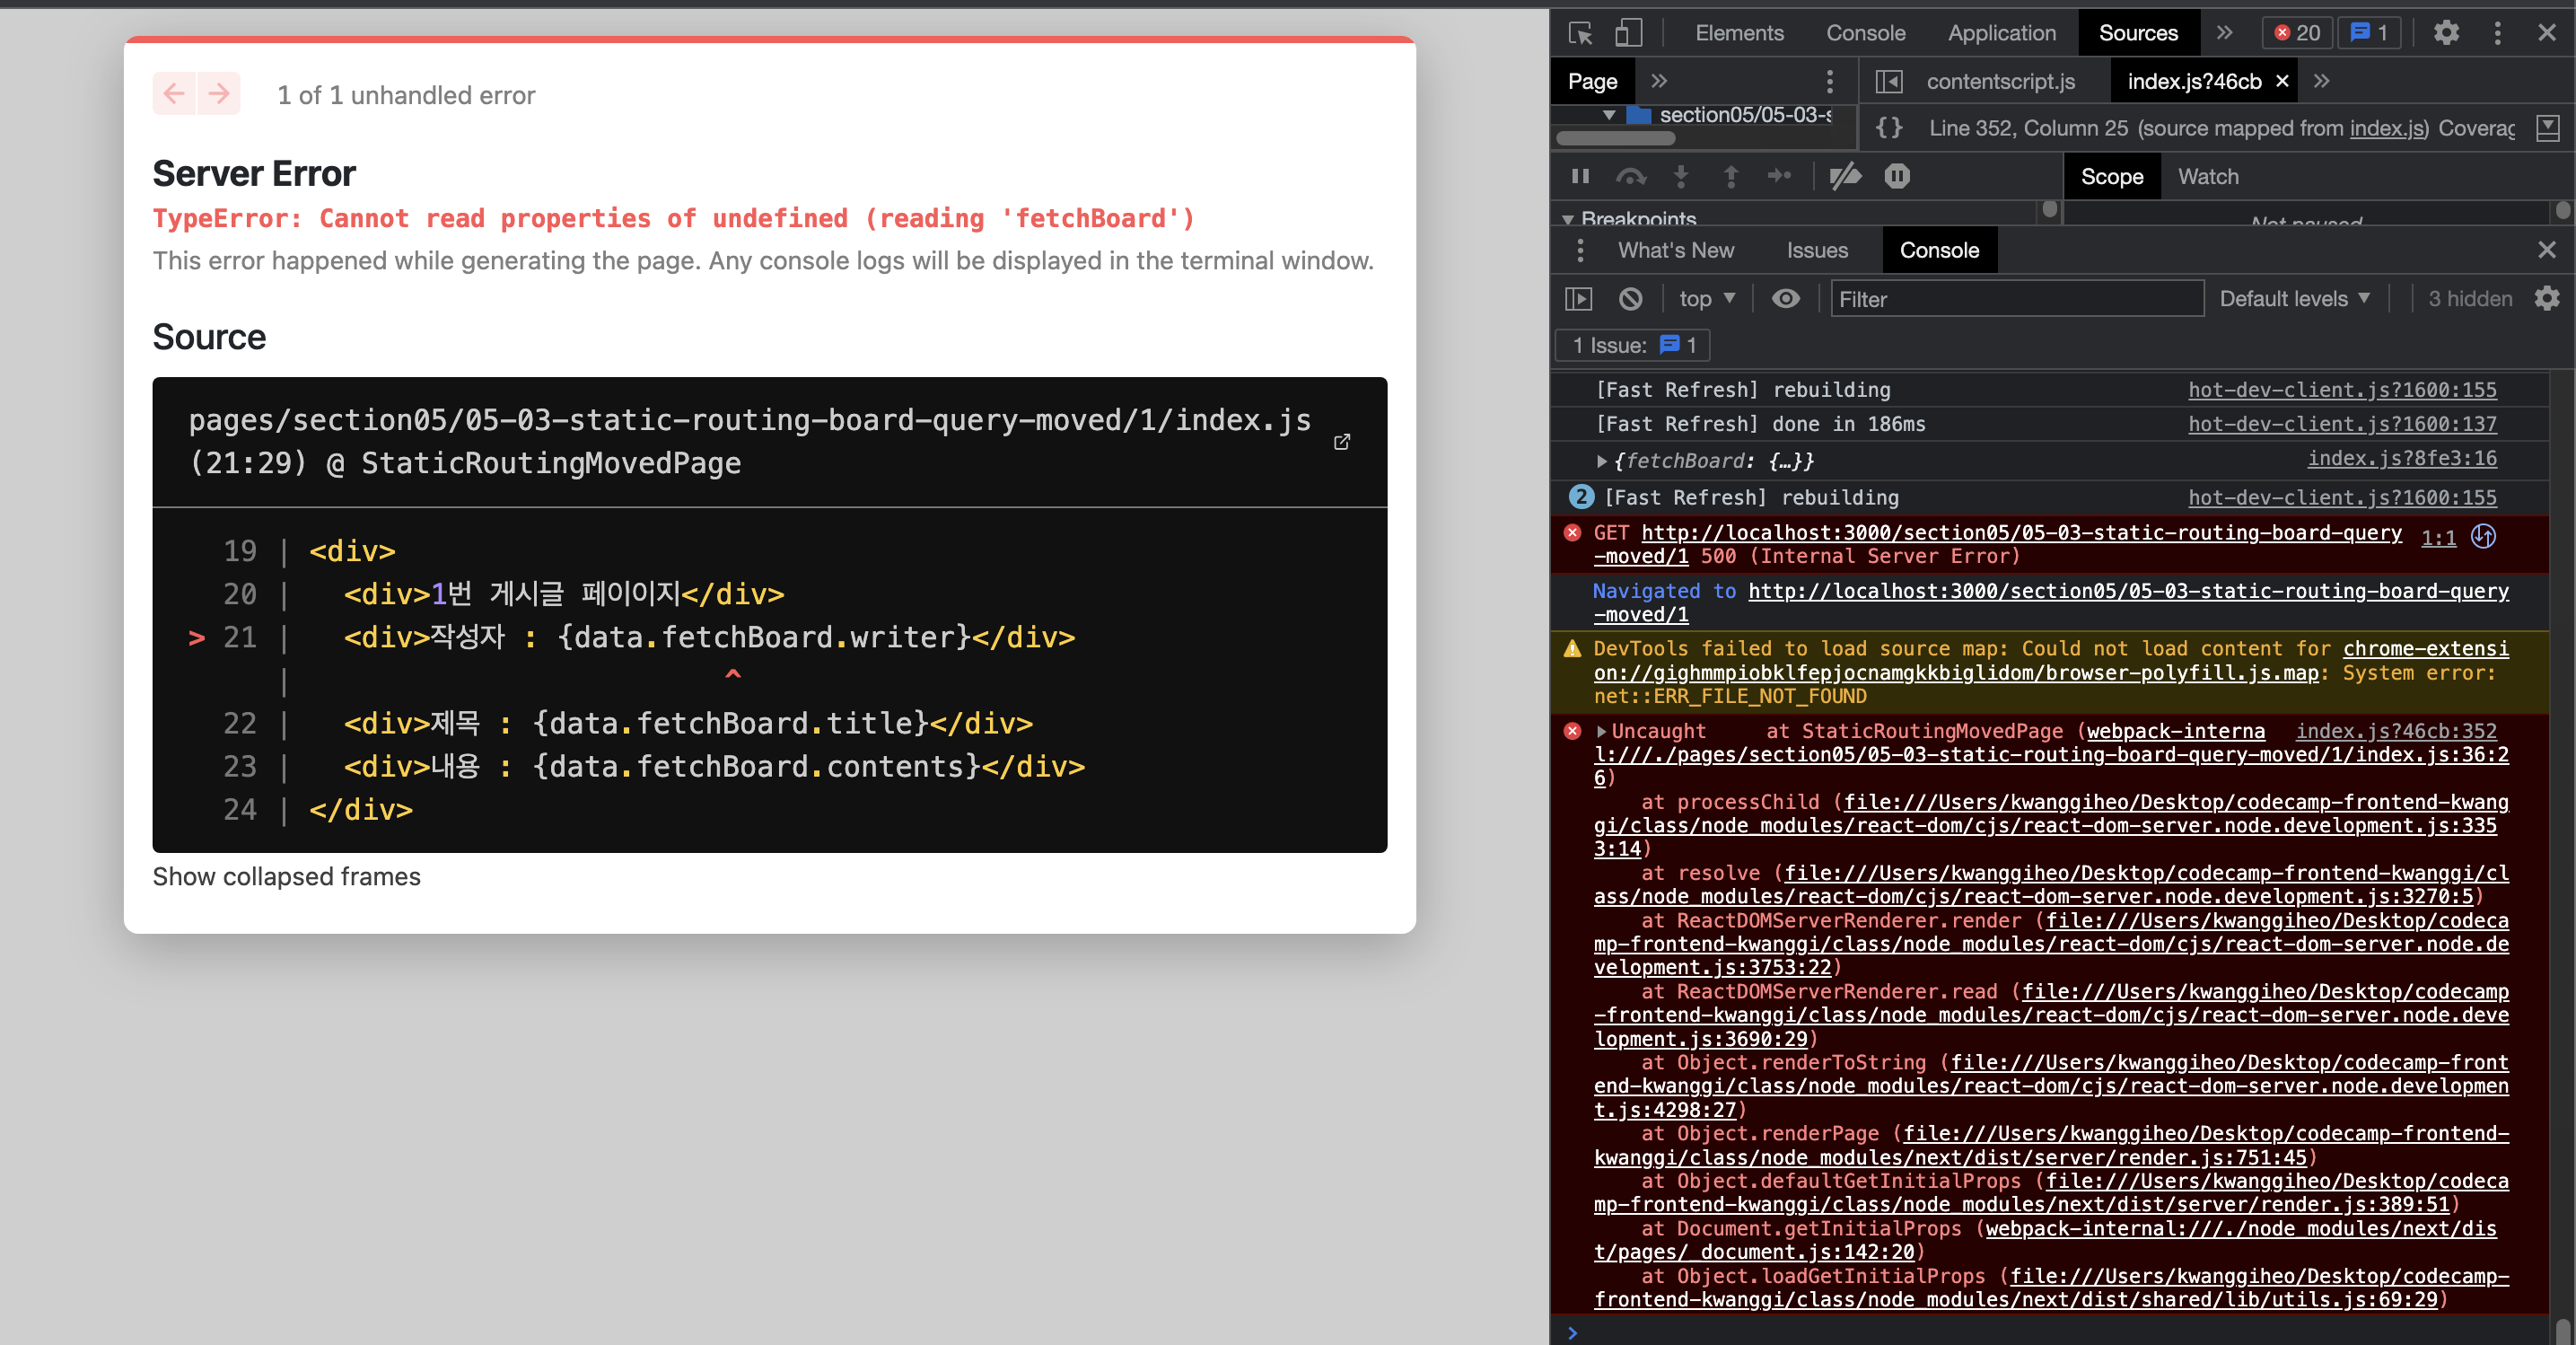The image size is (2576, 1345).
Task: Expand the {fetchBoard: {…}} logged object
Action: pyautogui.click(x=1601, y=461)
